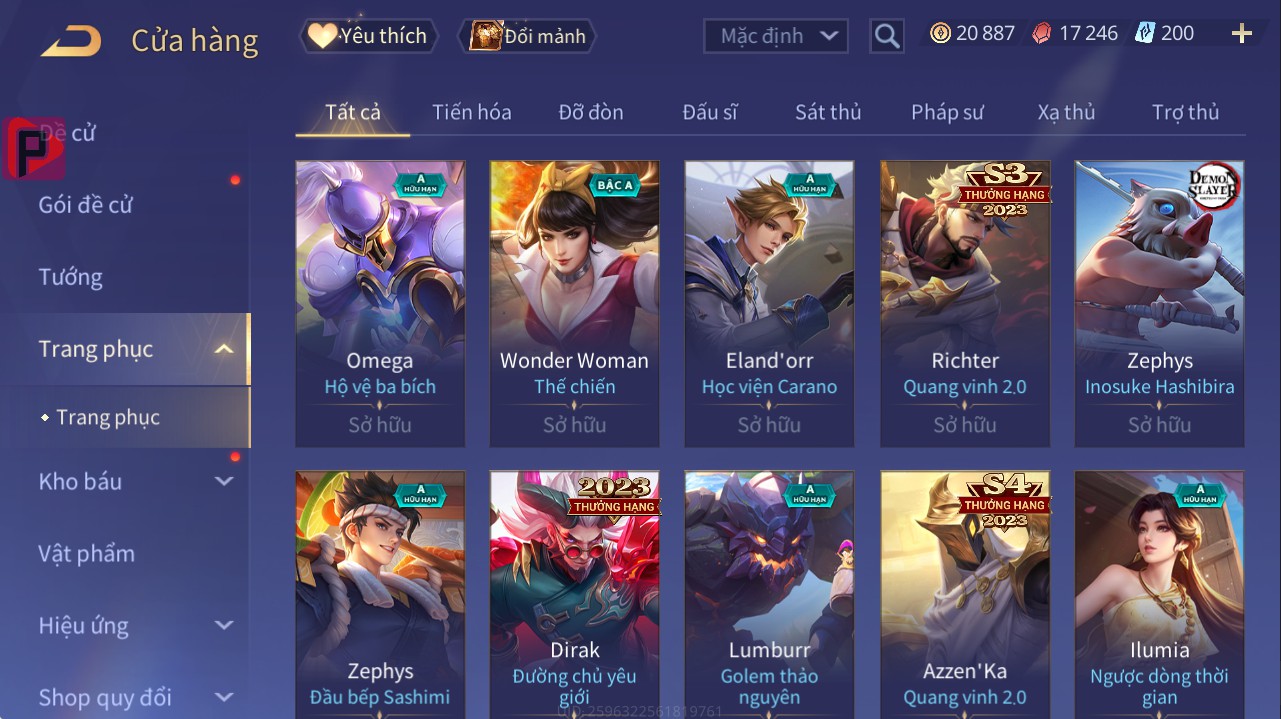Viewport: 1281px width, 719px height.
Task: Switch to the Pháp sư tab
Action: [x=947, y=112]
